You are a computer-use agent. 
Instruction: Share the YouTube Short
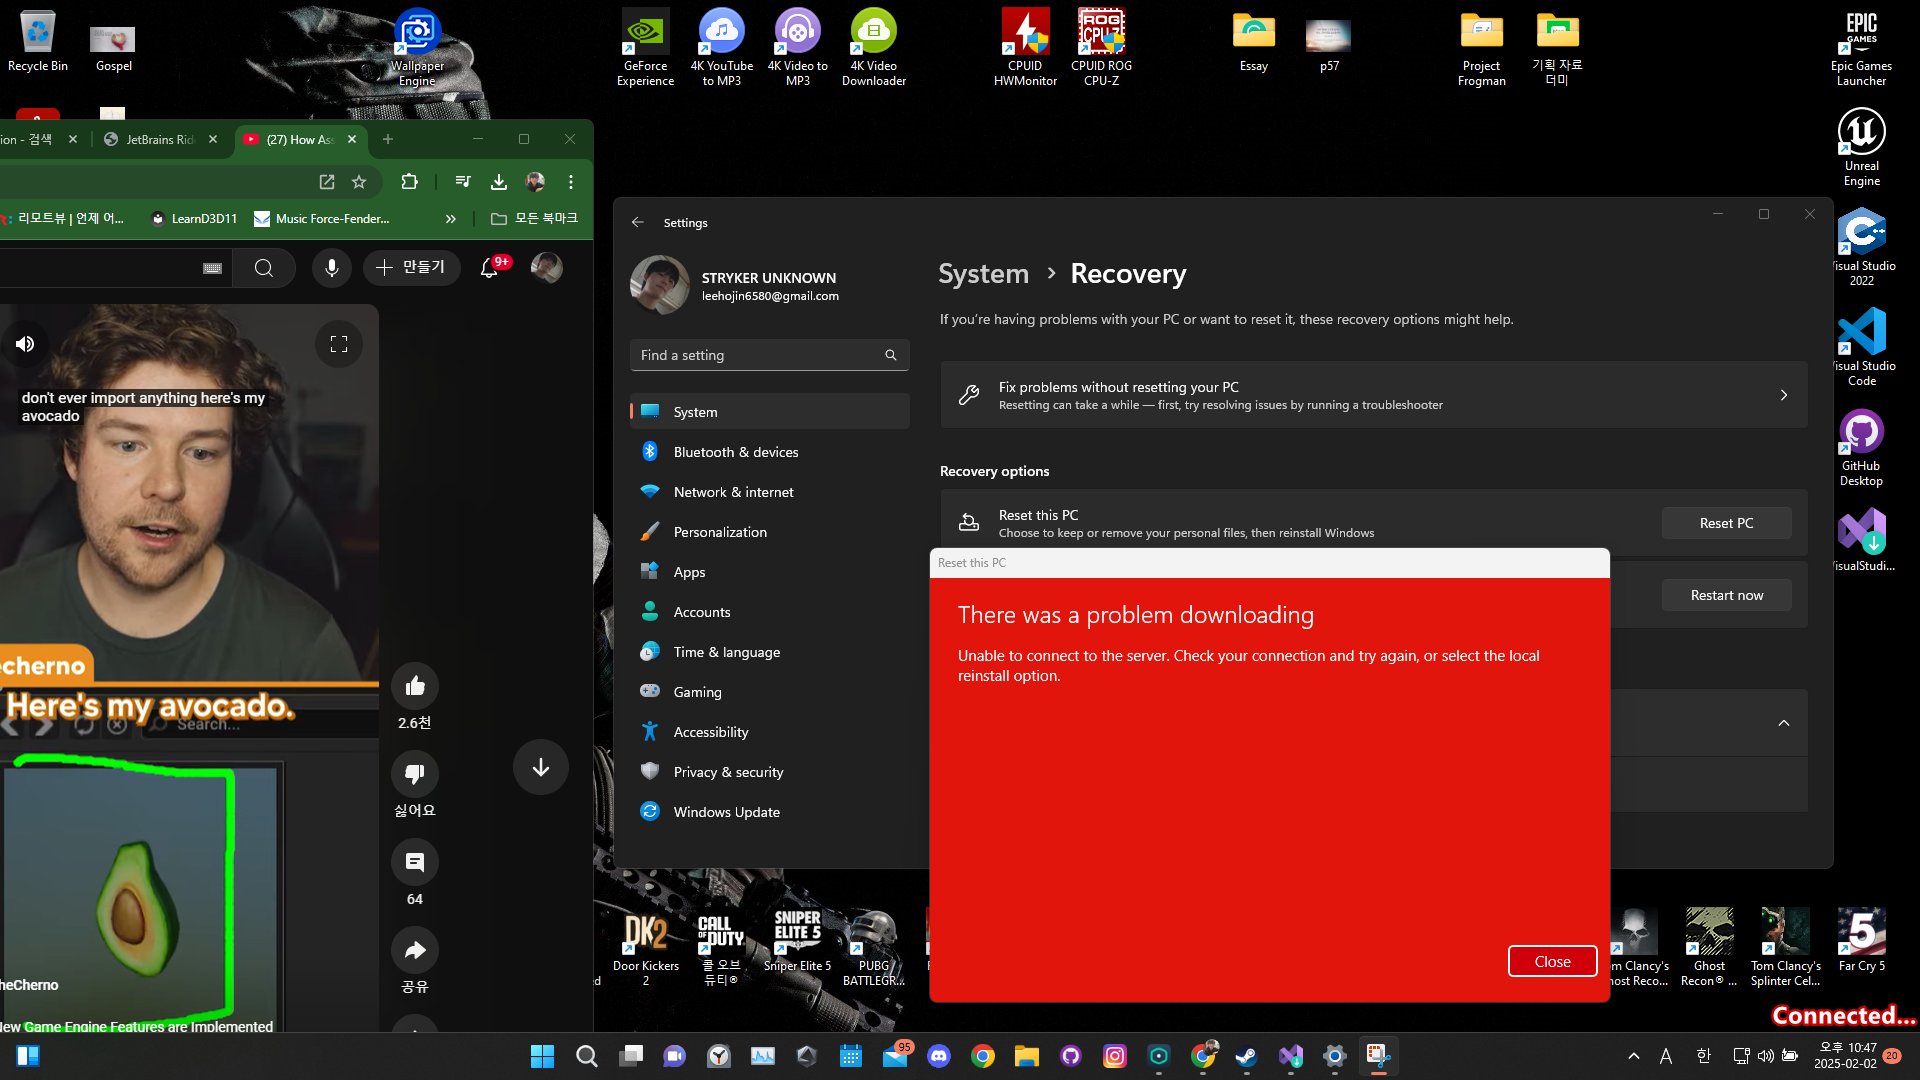pos(415,950)
